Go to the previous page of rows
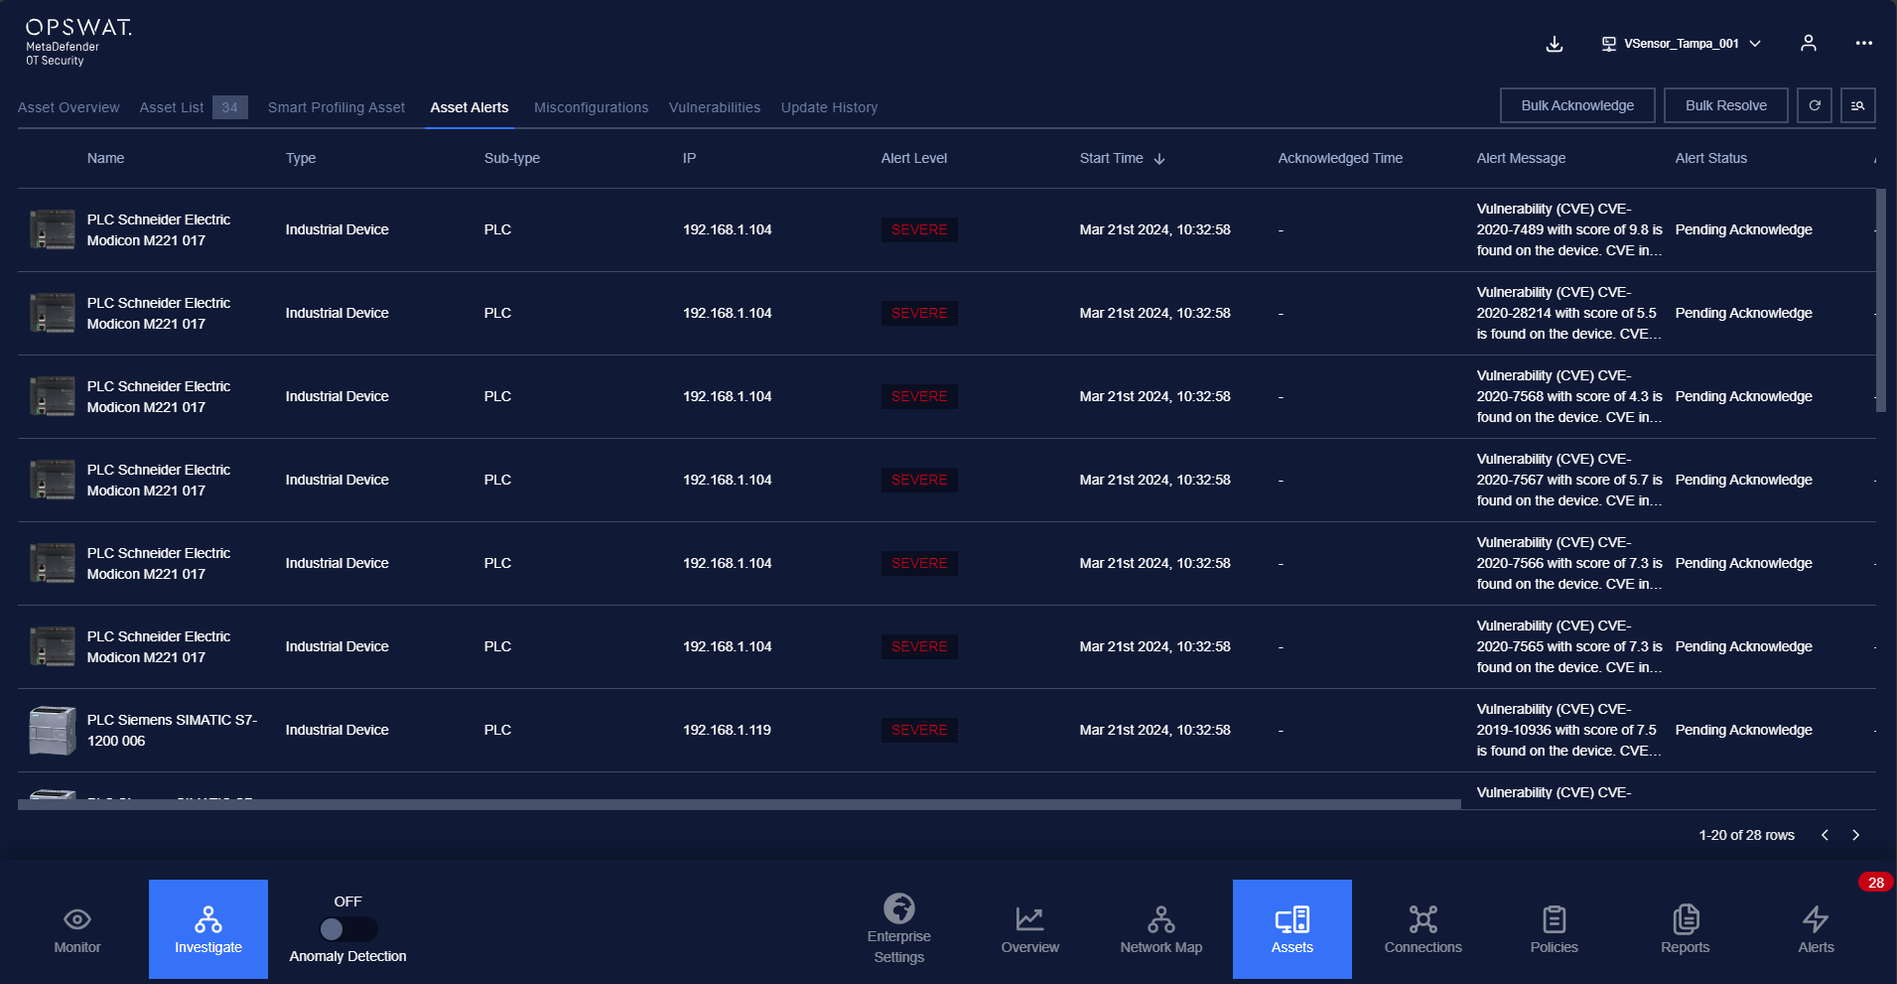 tap(1825, 835)
